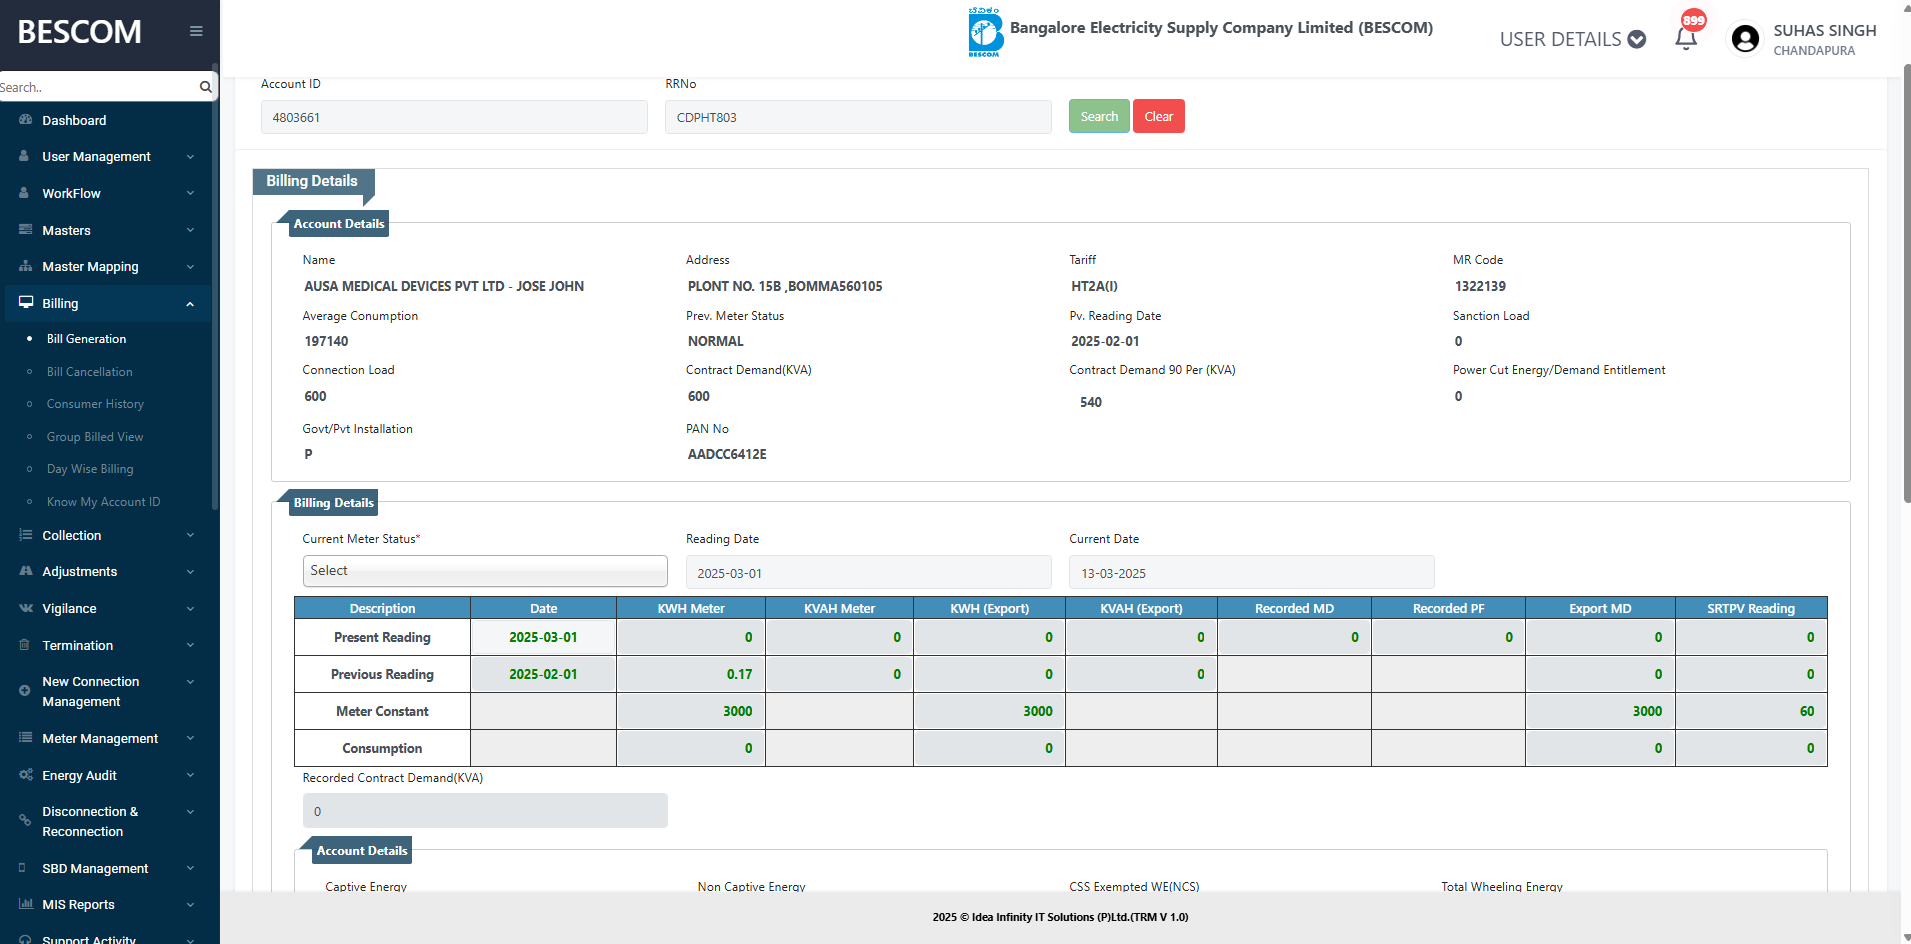This screenshot has height=944, width=1911.
Task: Click the Billing monitor icon
Action: pos(26,303)
